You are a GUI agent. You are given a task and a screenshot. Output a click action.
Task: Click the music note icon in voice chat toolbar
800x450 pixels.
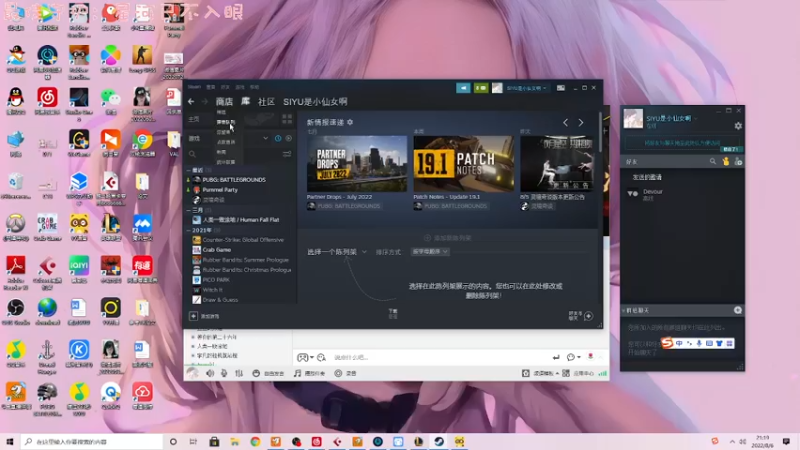point(297,373)
